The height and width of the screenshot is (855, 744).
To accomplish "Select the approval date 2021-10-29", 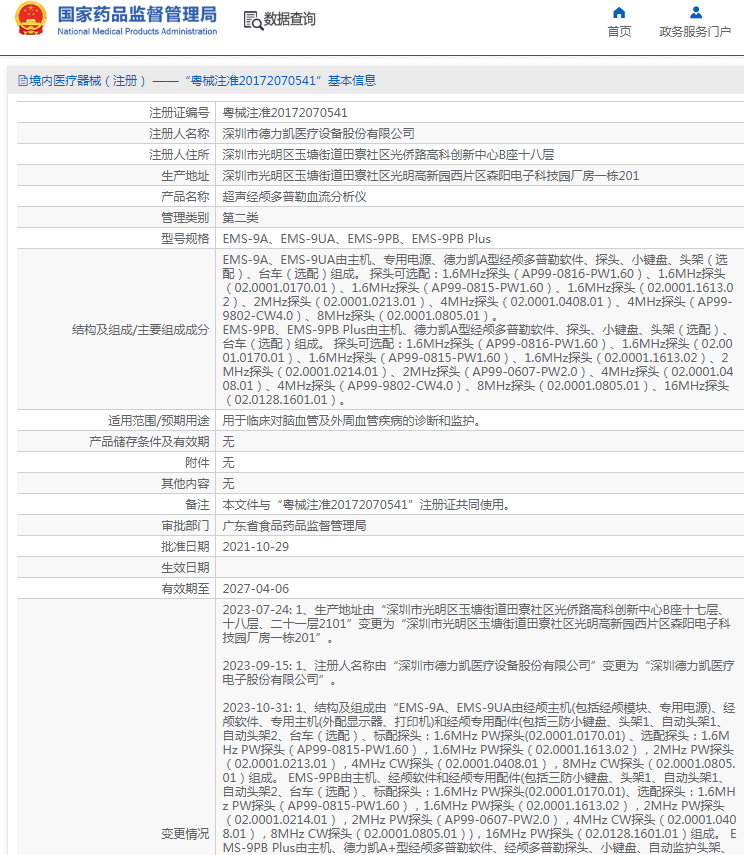I will pyautogui.click(x=256, y=547).
